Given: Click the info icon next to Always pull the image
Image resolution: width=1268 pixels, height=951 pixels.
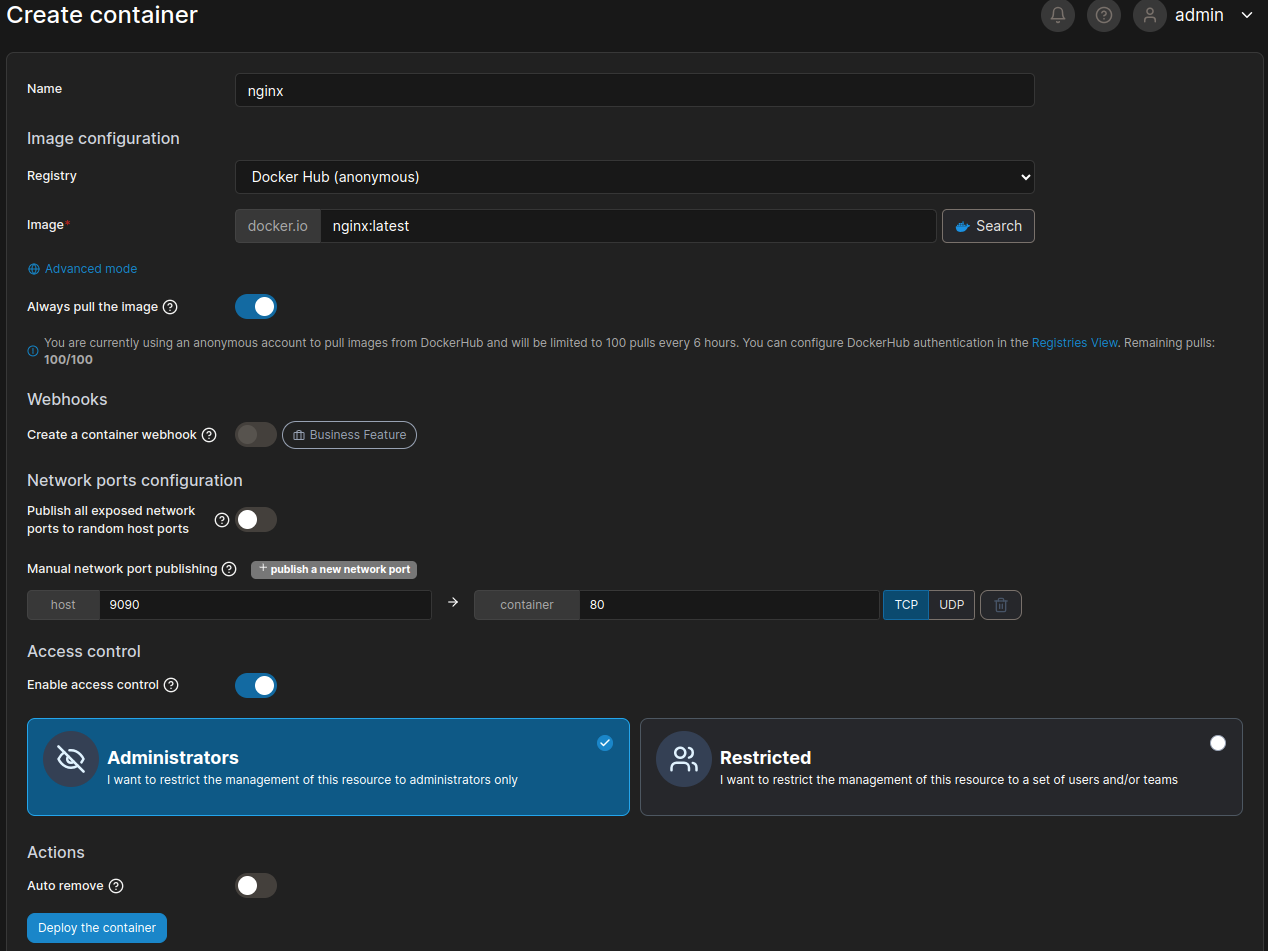Looking at the screenshot, I should tap(170, 307).
